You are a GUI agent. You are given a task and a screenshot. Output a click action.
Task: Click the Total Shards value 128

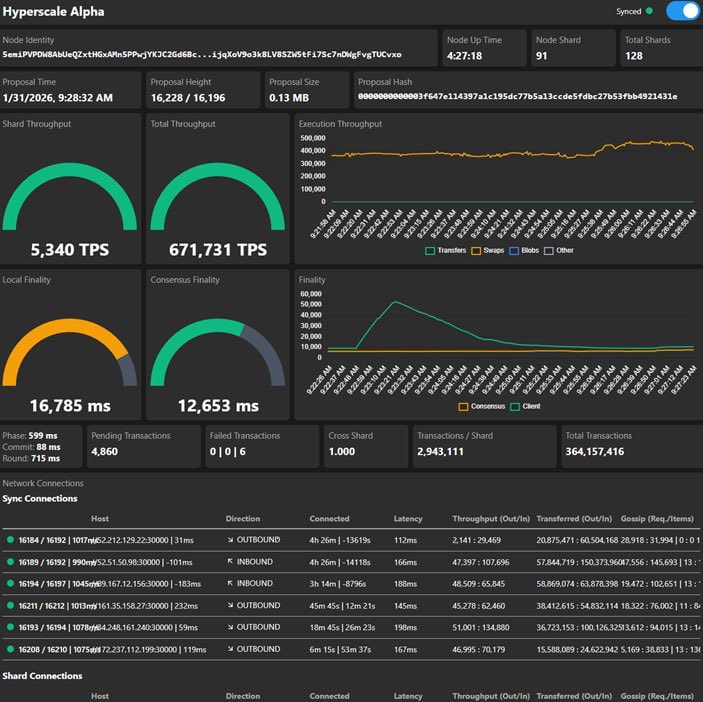[x=634, y=56]
